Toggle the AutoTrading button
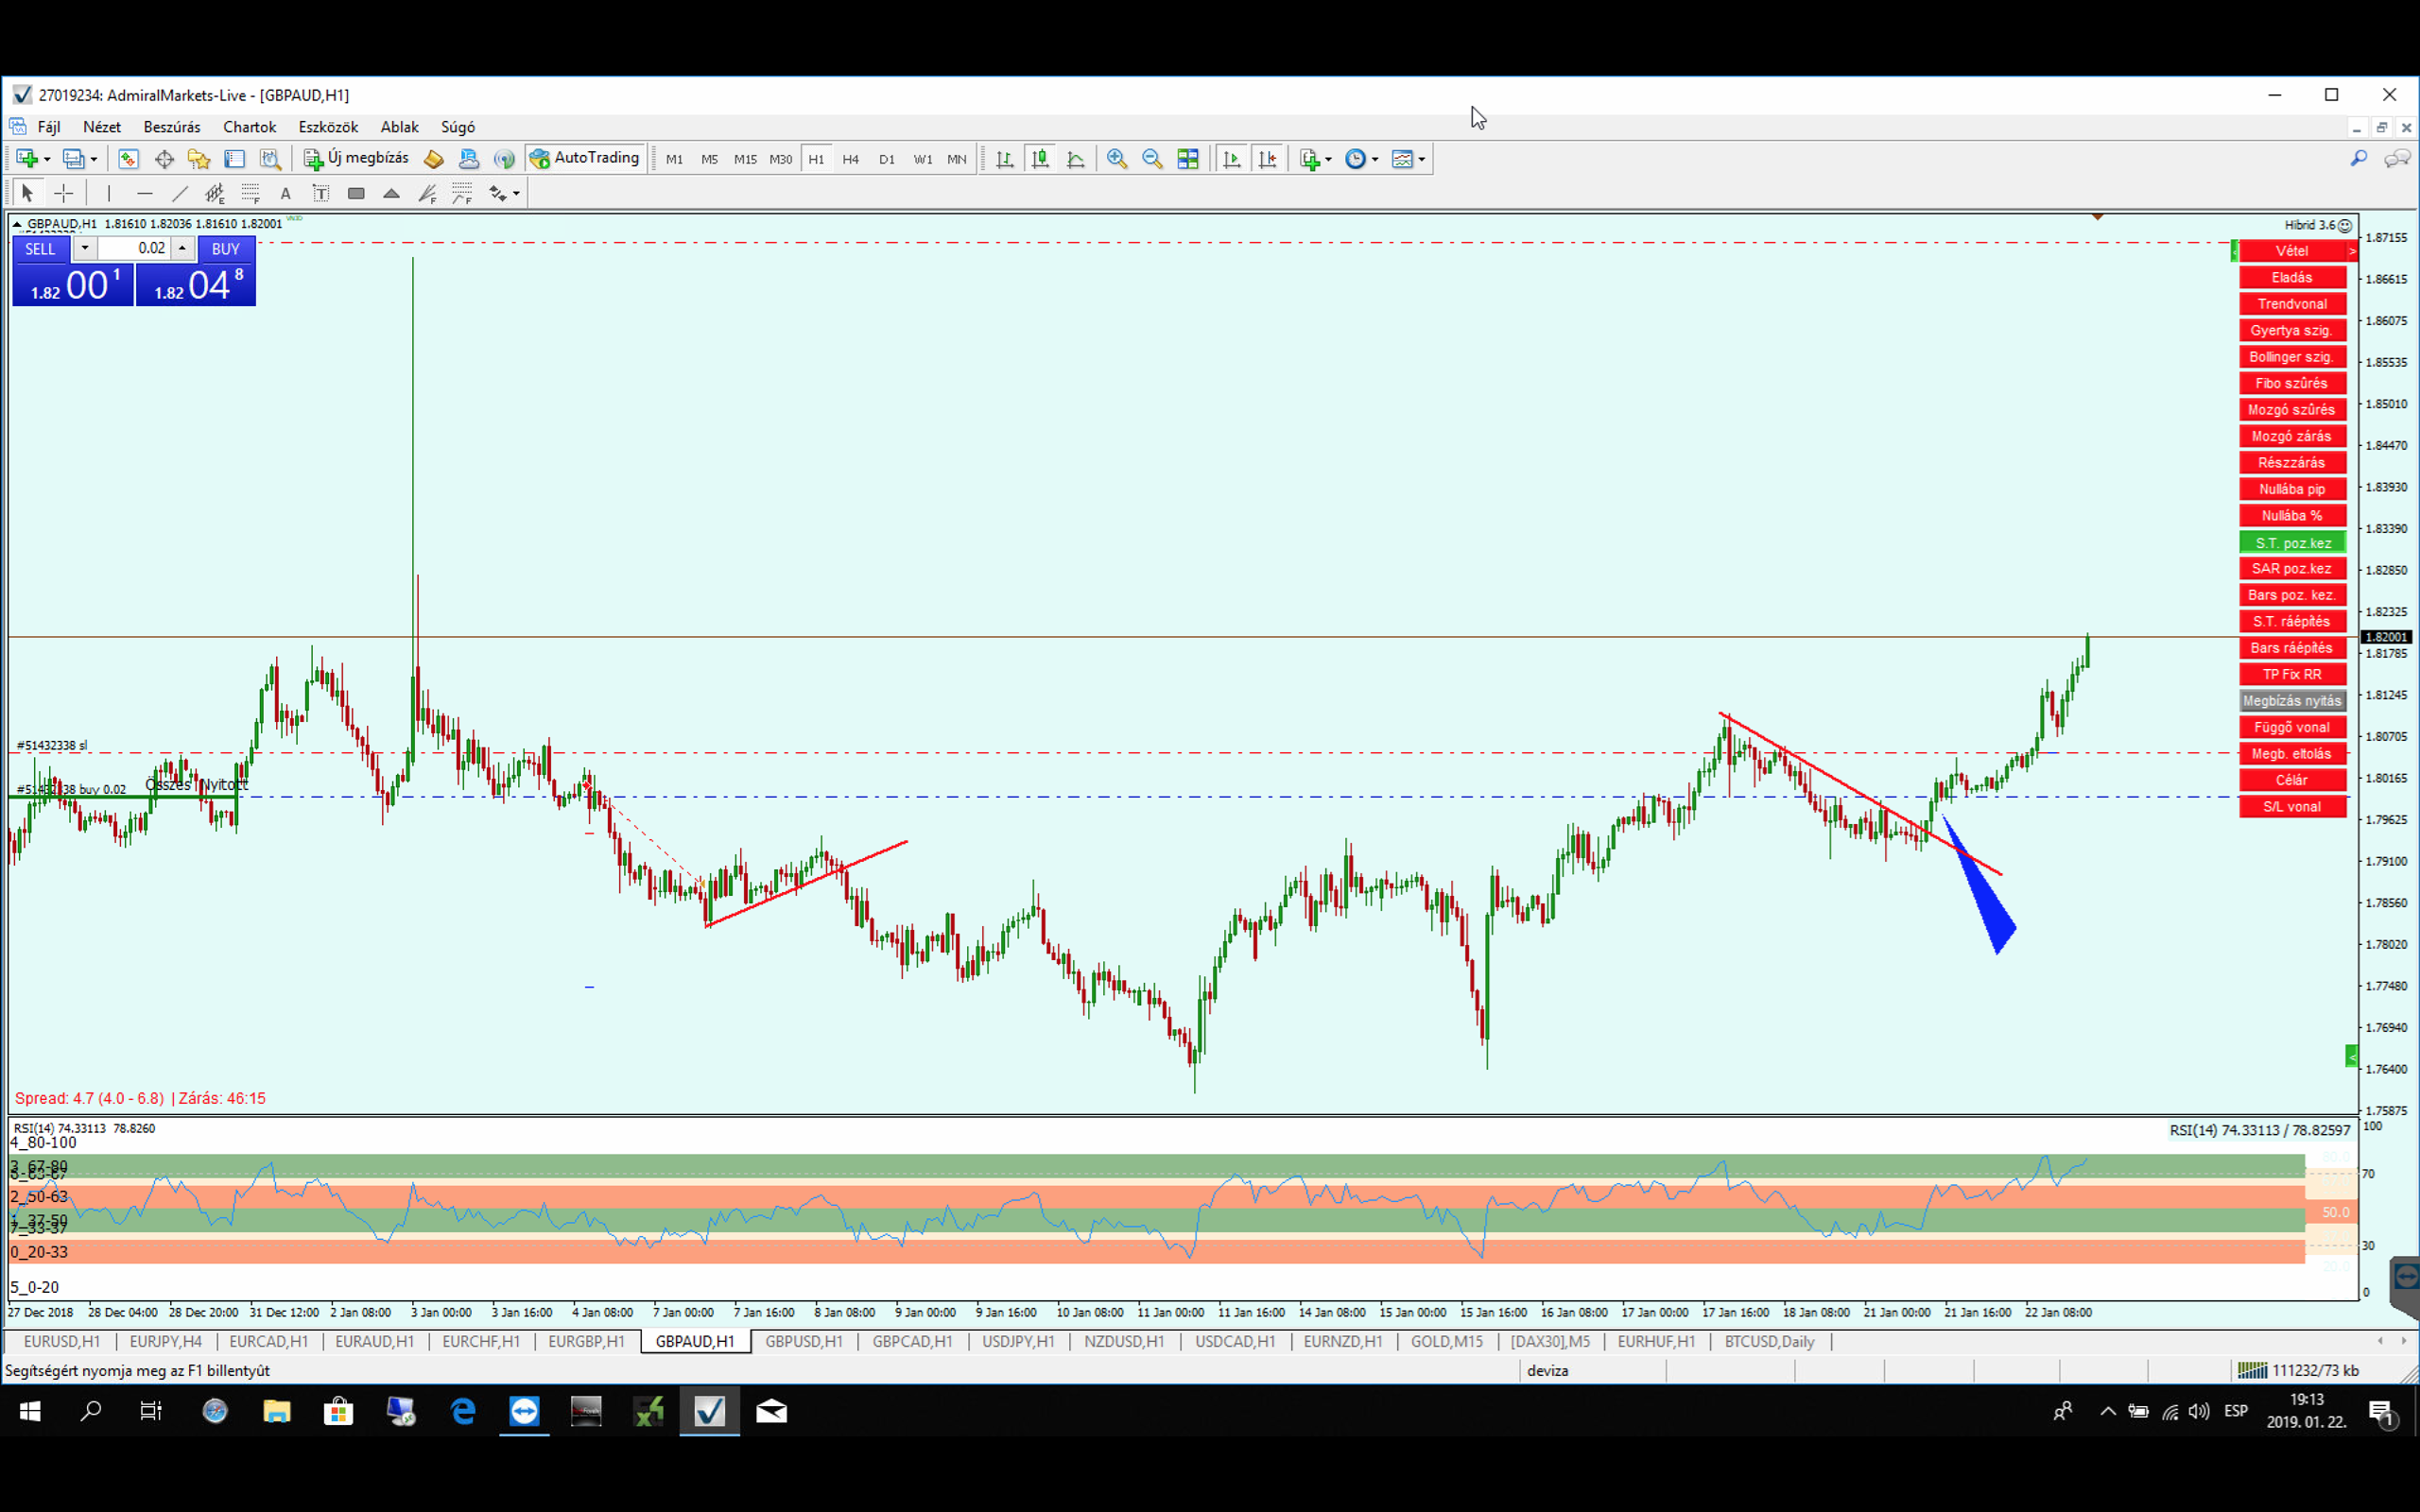This screenshot has width=2420, height=1512. 585,158
